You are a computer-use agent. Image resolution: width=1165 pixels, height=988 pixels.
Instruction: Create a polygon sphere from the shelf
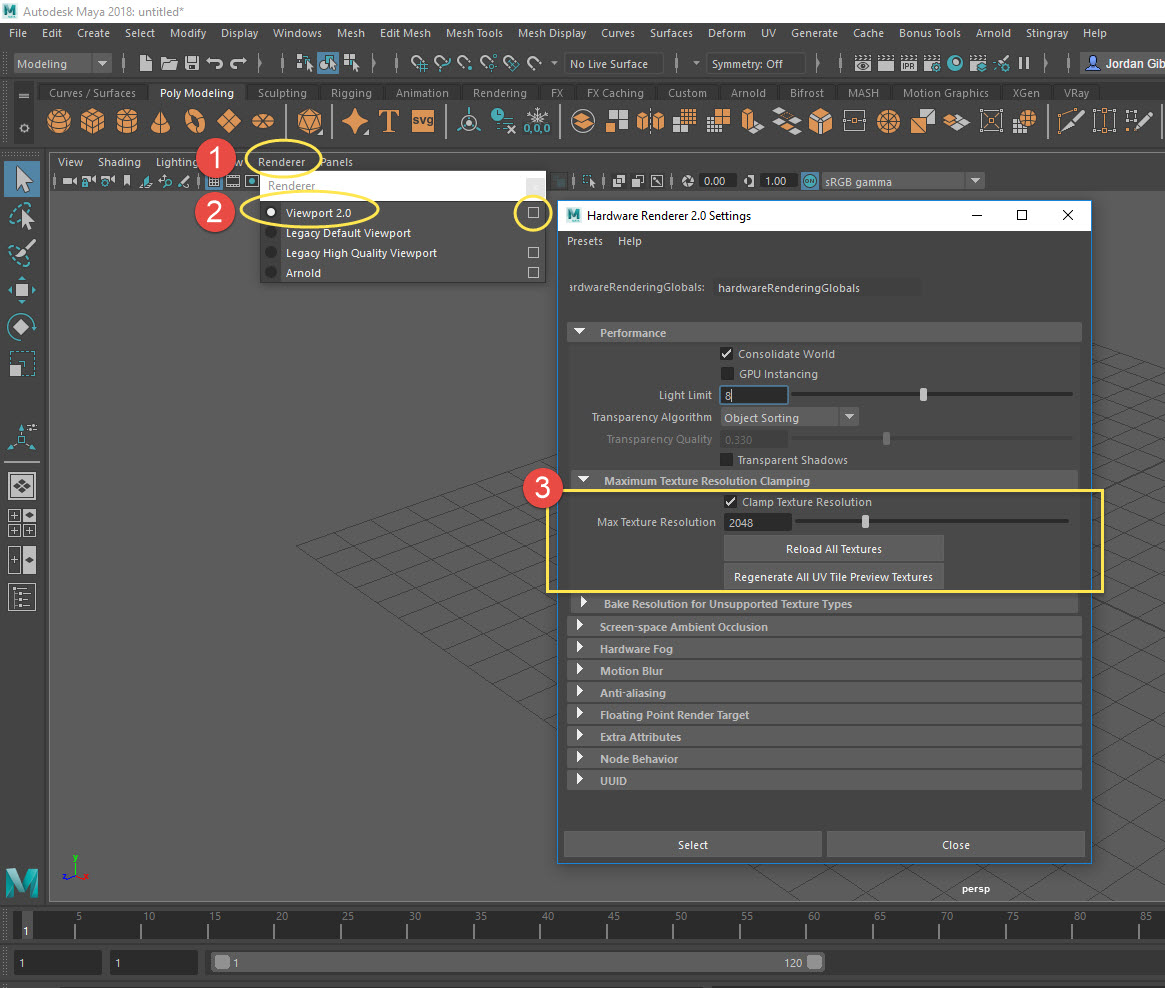[58, 120]
